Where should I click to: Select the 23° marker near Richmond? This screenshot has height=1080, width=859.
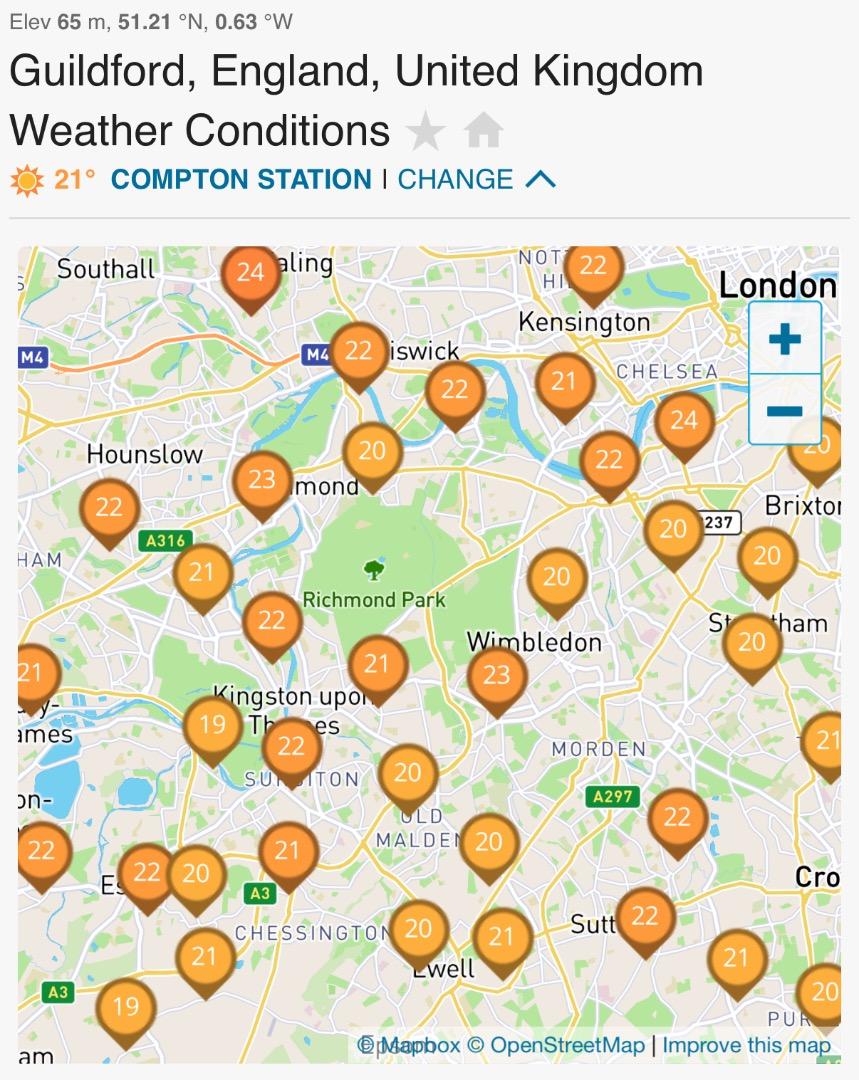pyautogui.click(x=262, y=484)
